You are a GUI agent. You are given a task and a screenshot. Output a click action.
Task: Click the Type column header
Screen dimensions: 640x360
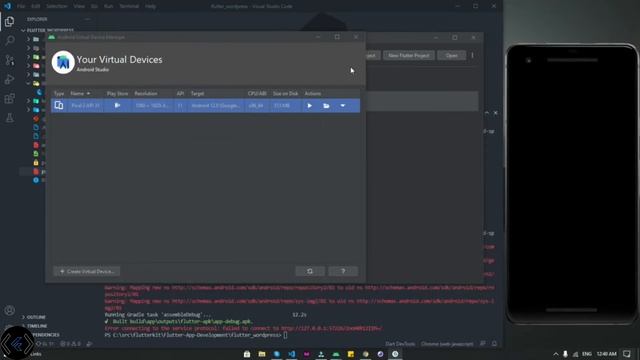59,93
